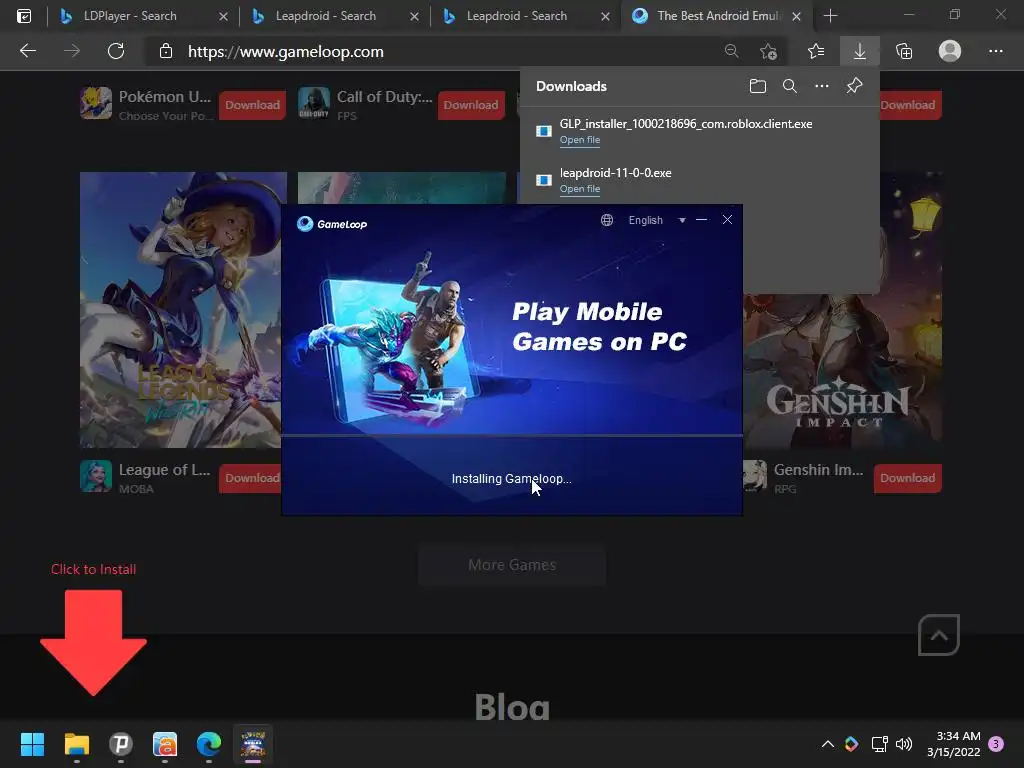This screenshot has width=1024, height=768.
Task: Click the site lock icon in address bar
Action: (x=166, y=52)
